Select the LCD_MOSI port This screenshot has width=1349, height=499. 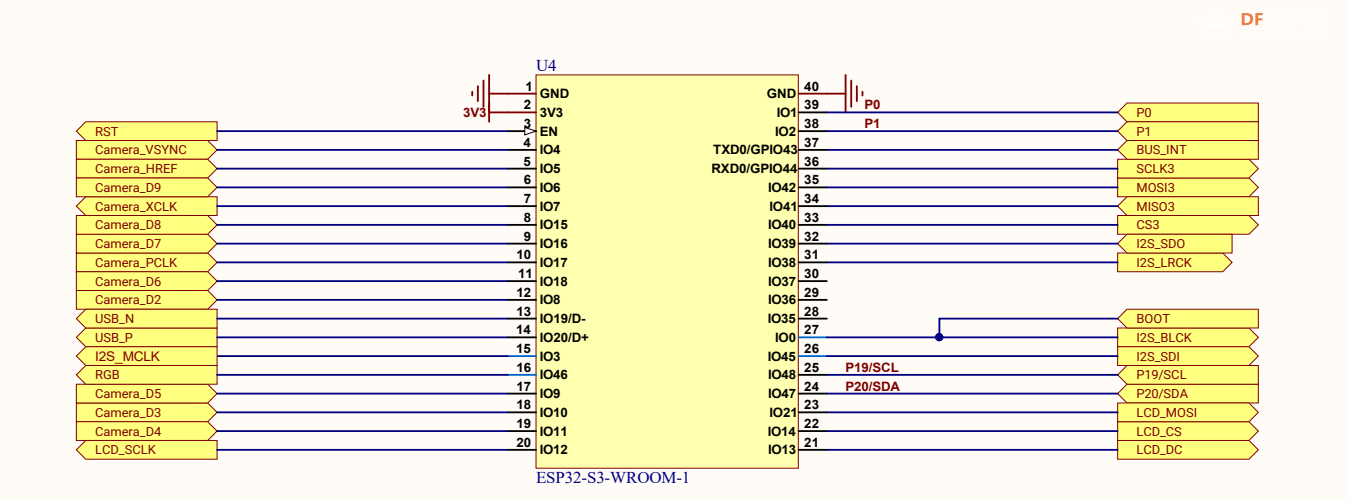(1188, 413)
